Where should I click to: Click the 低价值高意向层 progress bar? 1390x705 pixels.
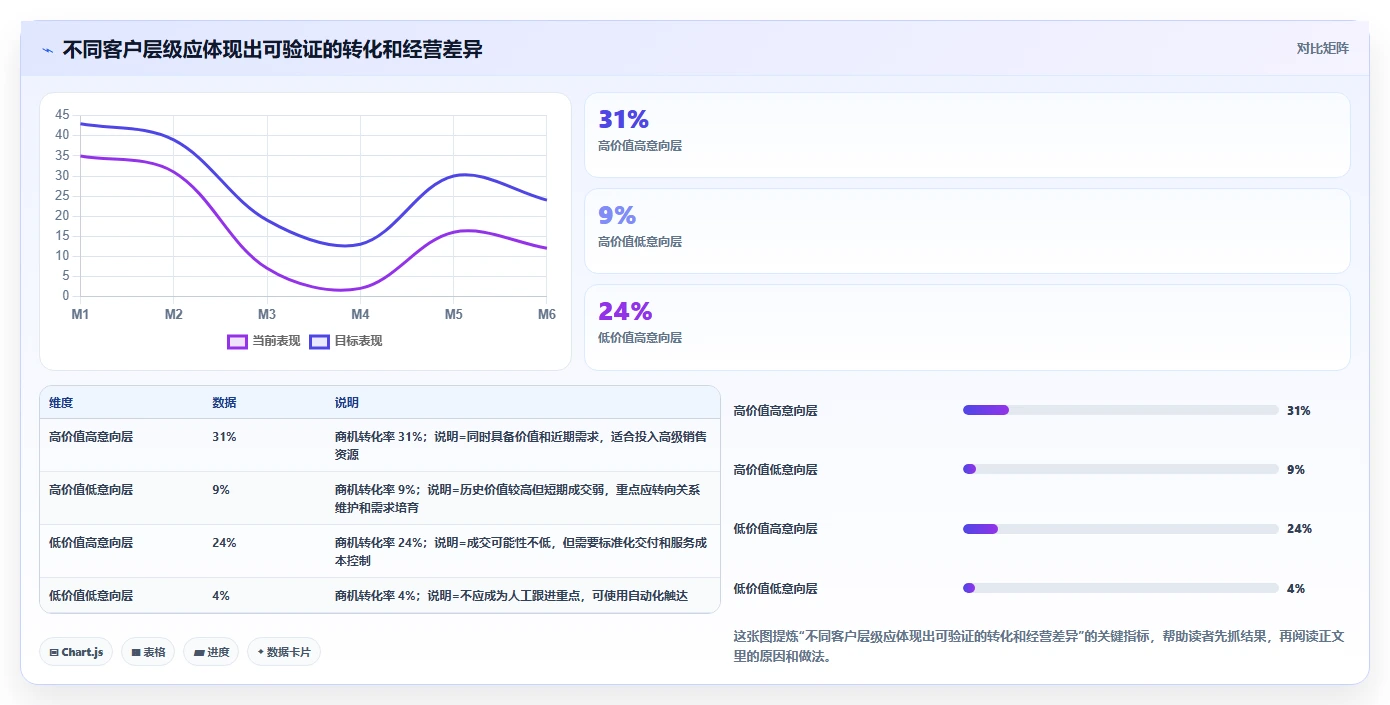click(x=1120, y=528)
